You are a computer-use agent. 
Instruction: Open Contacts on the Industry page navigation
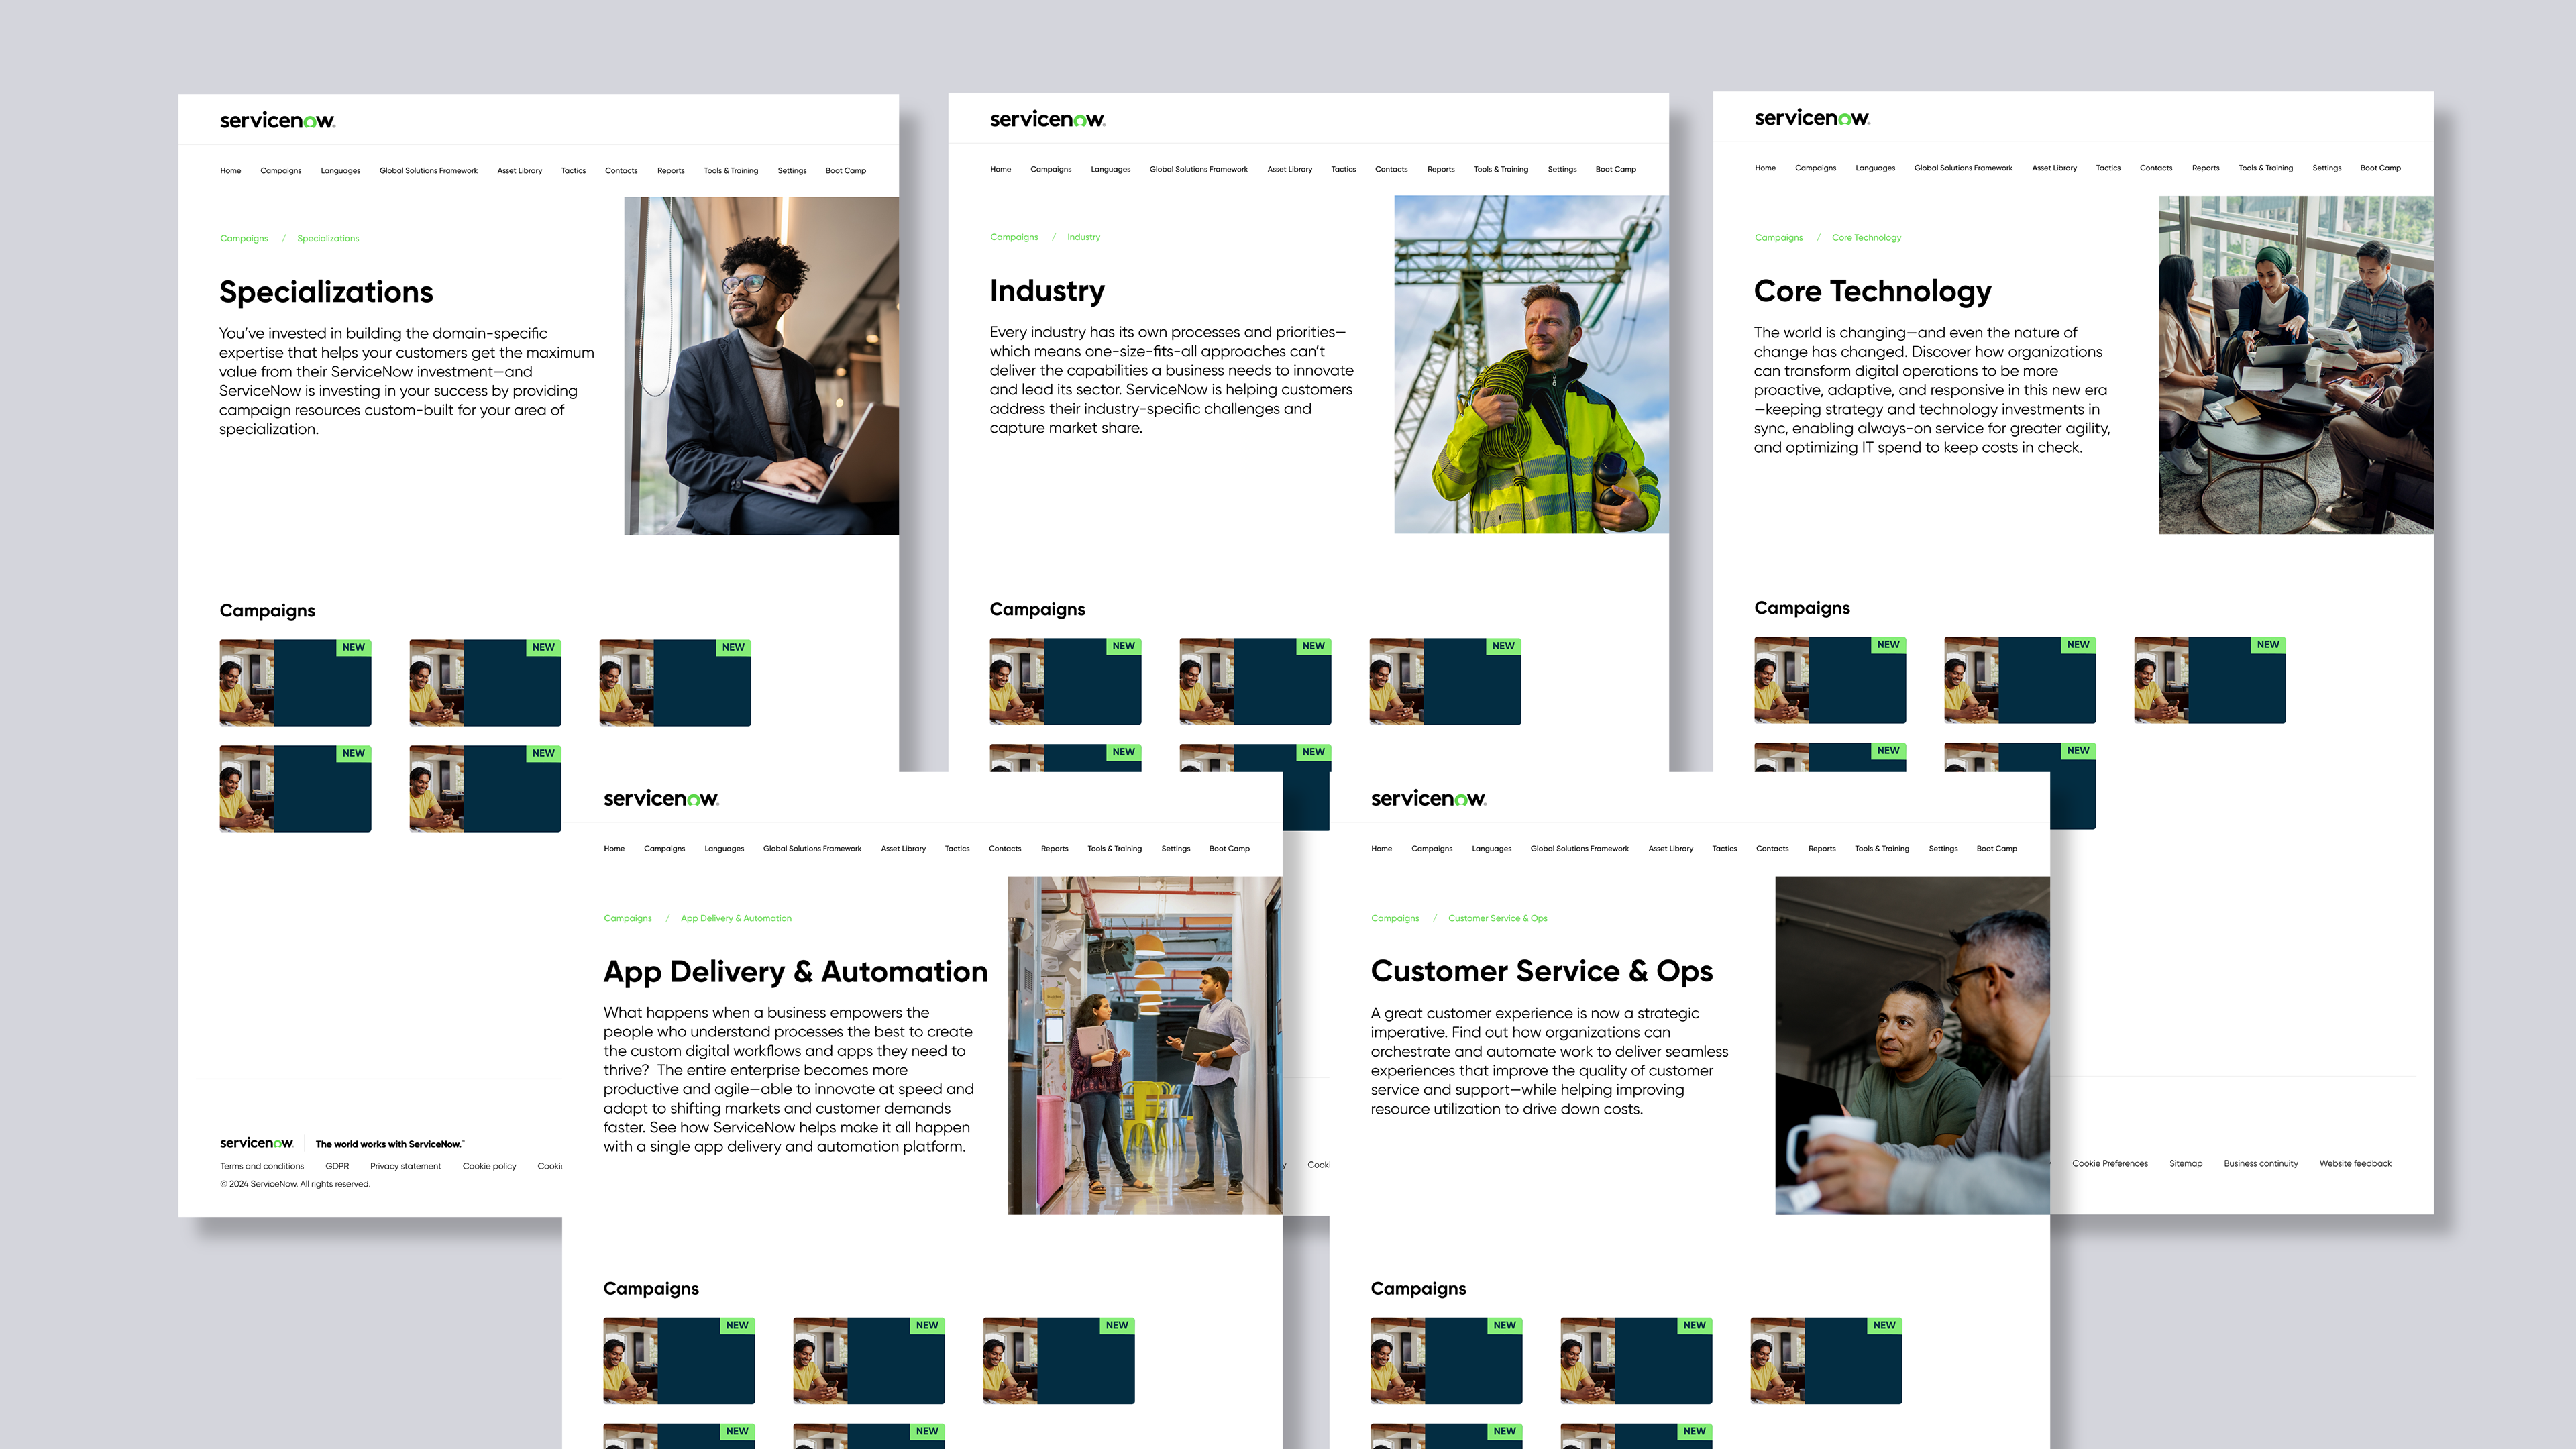pos(1391,170)
